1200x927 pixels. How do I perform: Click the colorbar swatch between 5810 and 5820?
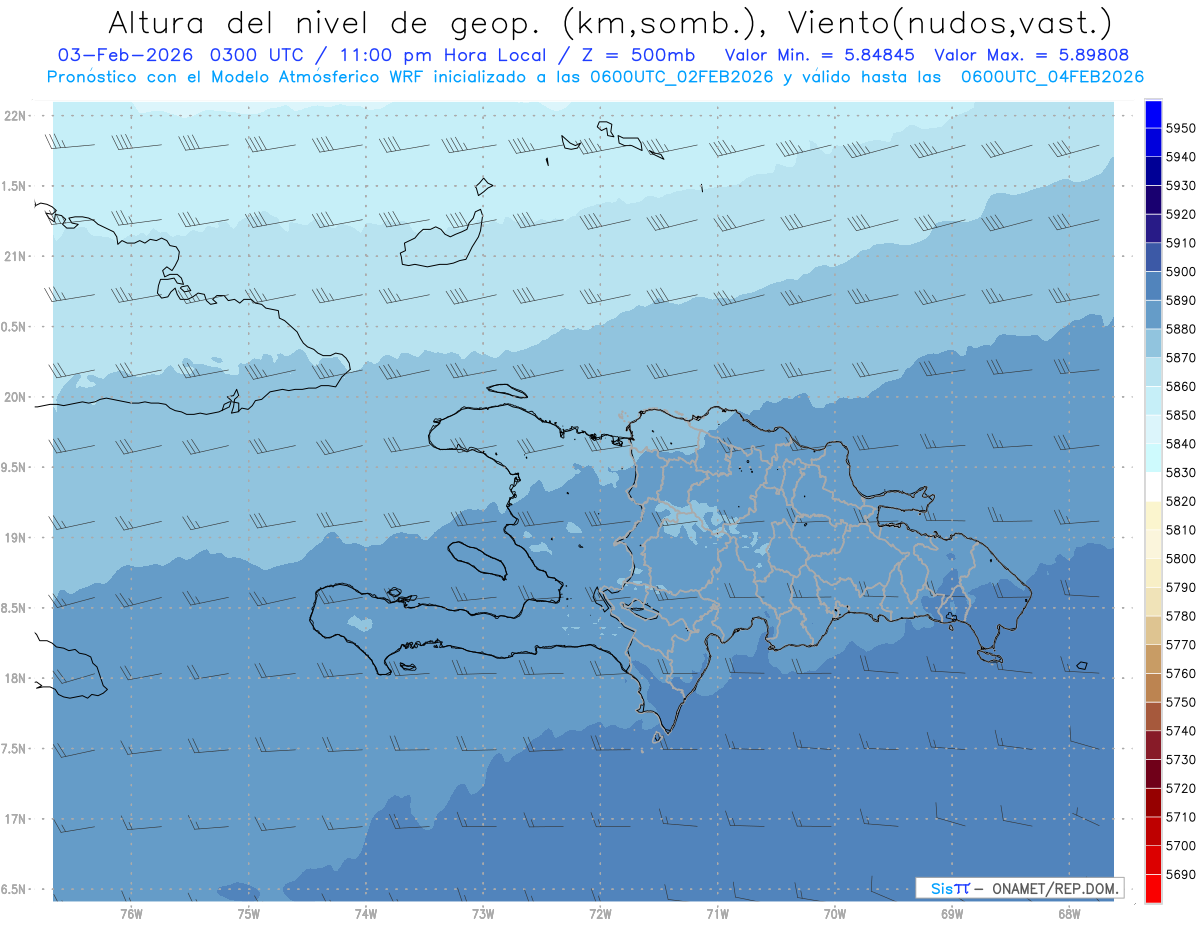click(x=1153, y=515)
